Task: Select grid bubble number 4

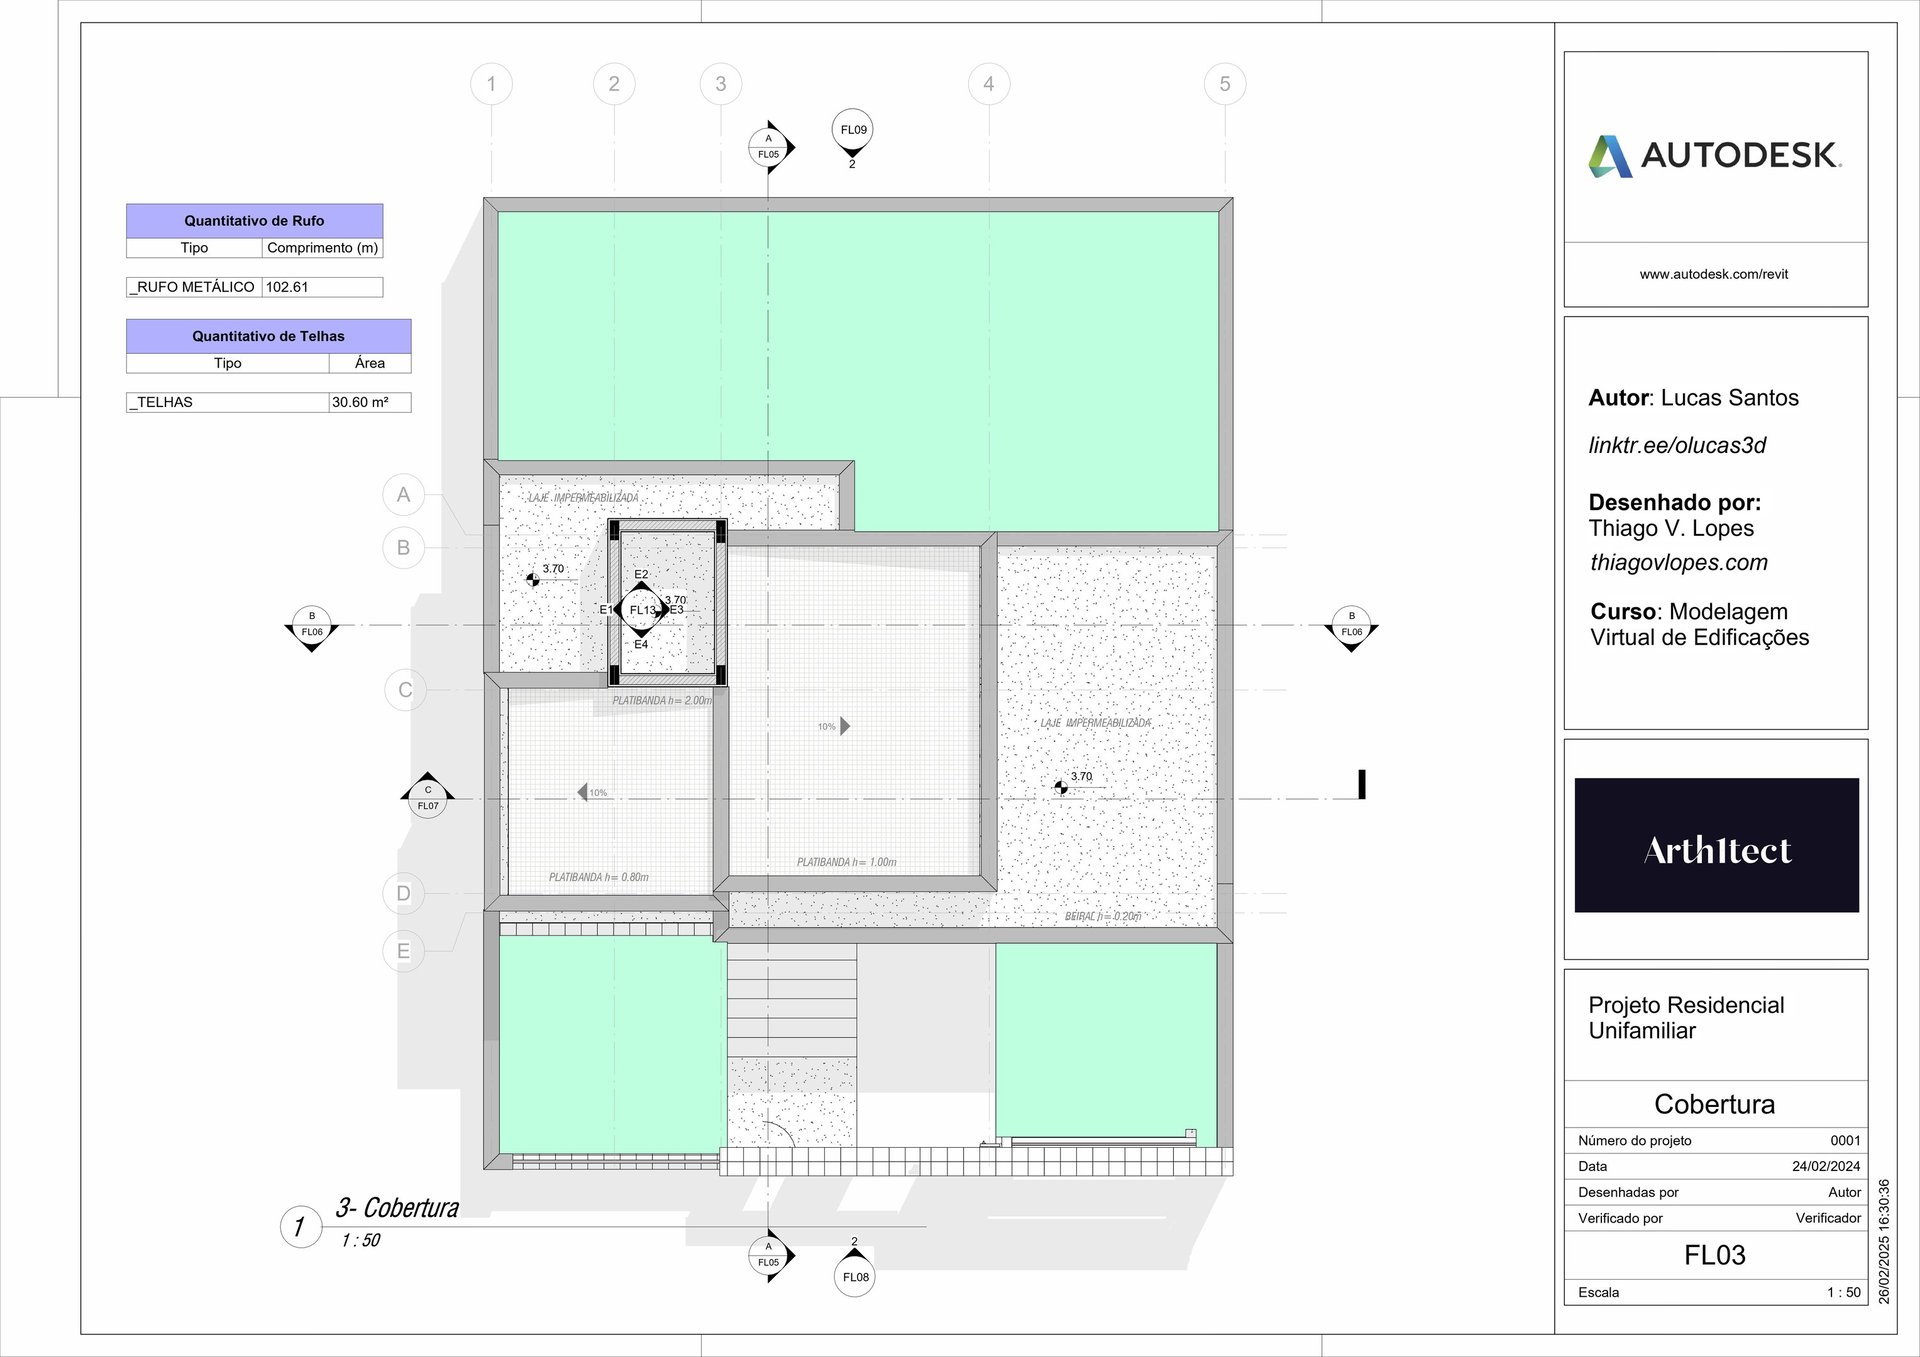Action: pyautogui.click(x=988, y=84)
